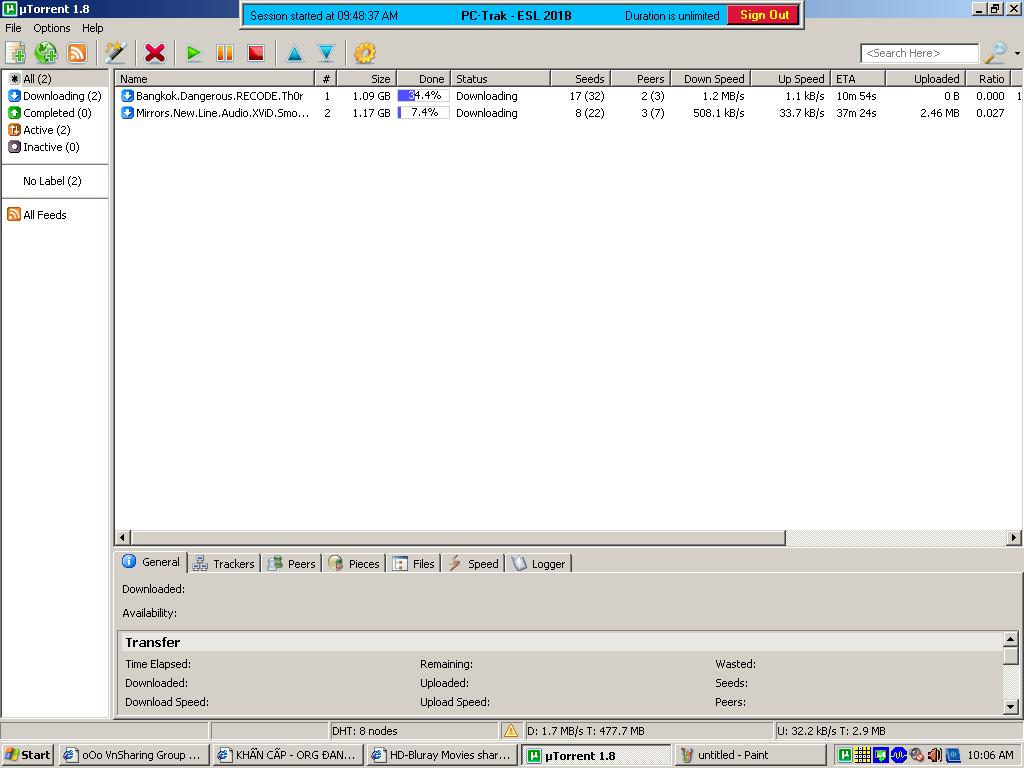1024x768 pixels.
Task: Switch to the Pieces tab
Action: pyautogui.click(x=354, y=564)
